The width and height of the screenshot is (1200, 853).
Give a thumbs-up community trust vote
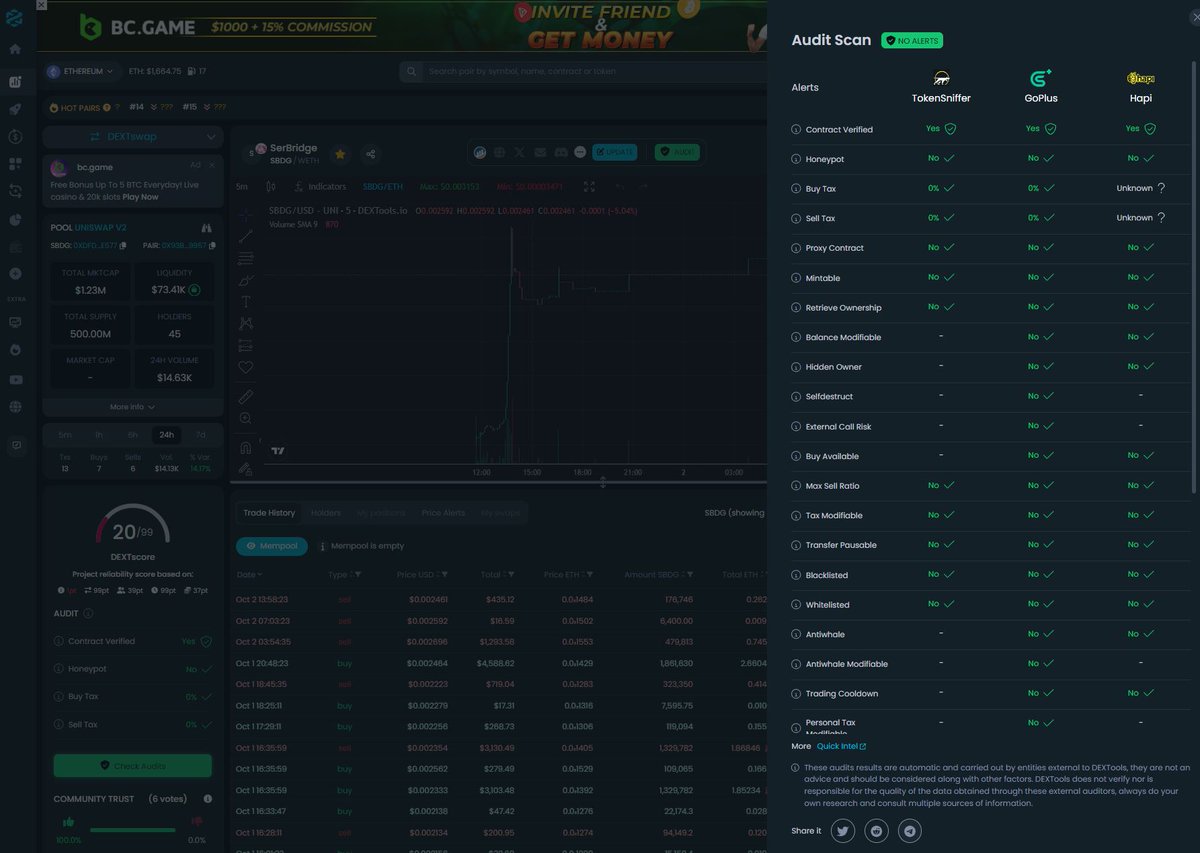click(x=69, y=822)
